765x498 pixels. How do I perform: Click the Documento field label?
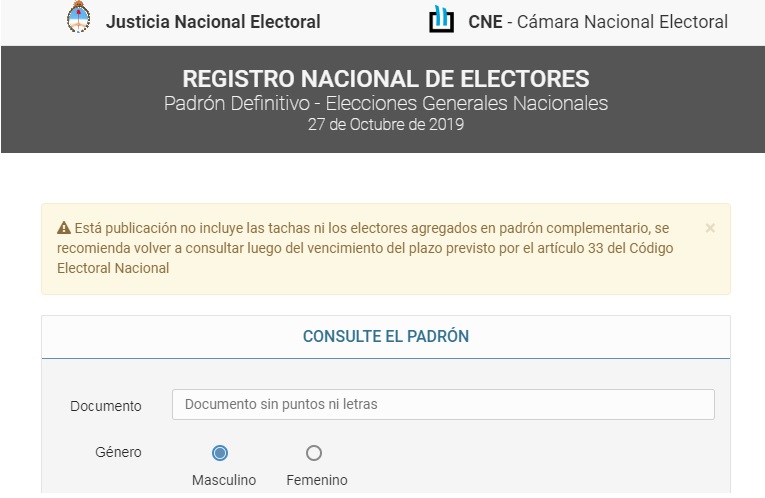[106, 406]
